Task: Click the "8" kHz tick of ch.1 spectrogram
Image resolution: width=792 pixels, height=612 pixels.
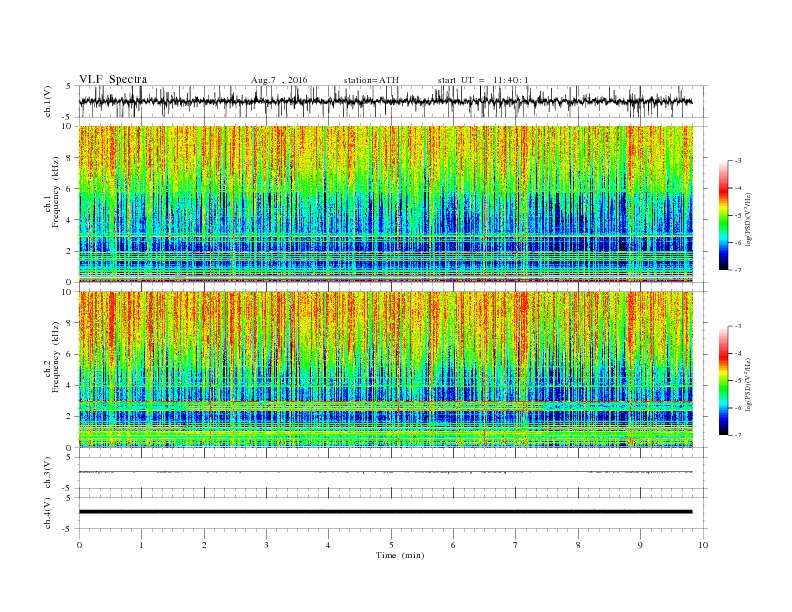Action: tap(70, 158)
